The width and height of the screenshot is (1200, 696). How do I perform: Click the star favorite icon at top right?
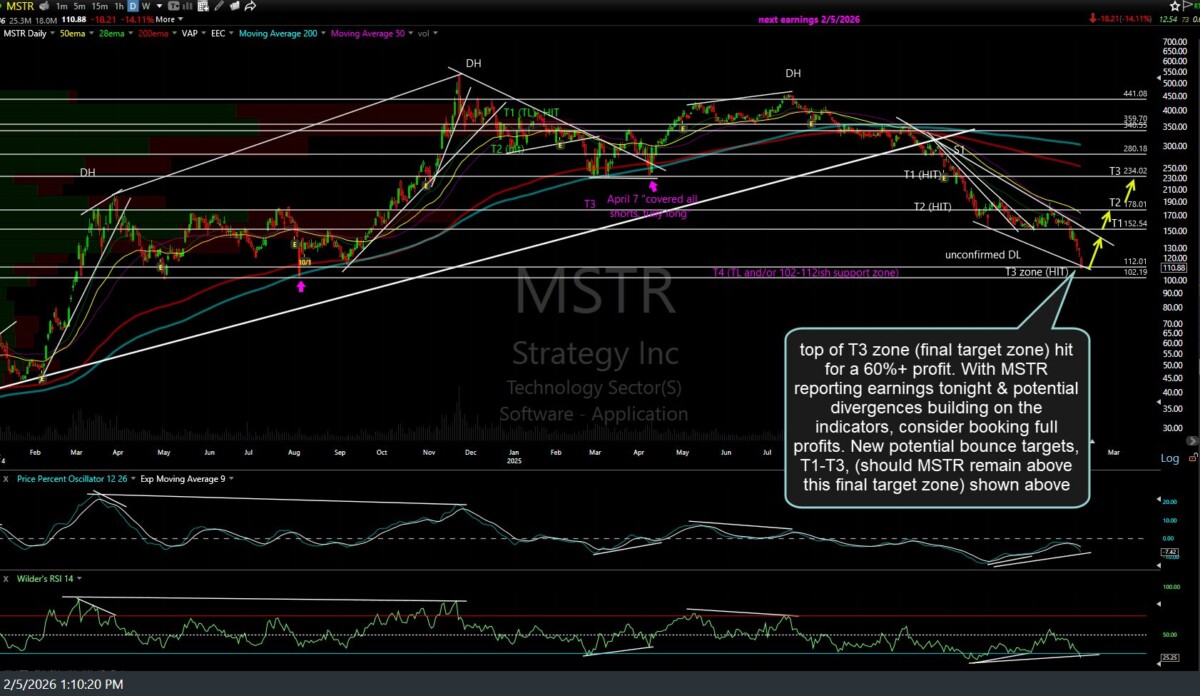(1177, 6)
